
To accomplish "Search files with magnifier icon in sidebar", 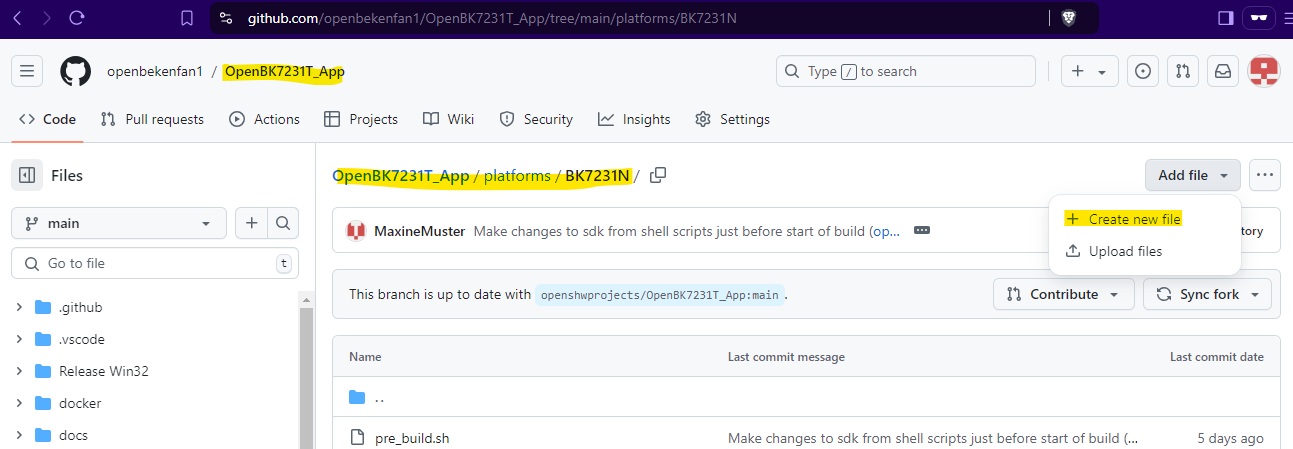I will click(x=283, y=223).
